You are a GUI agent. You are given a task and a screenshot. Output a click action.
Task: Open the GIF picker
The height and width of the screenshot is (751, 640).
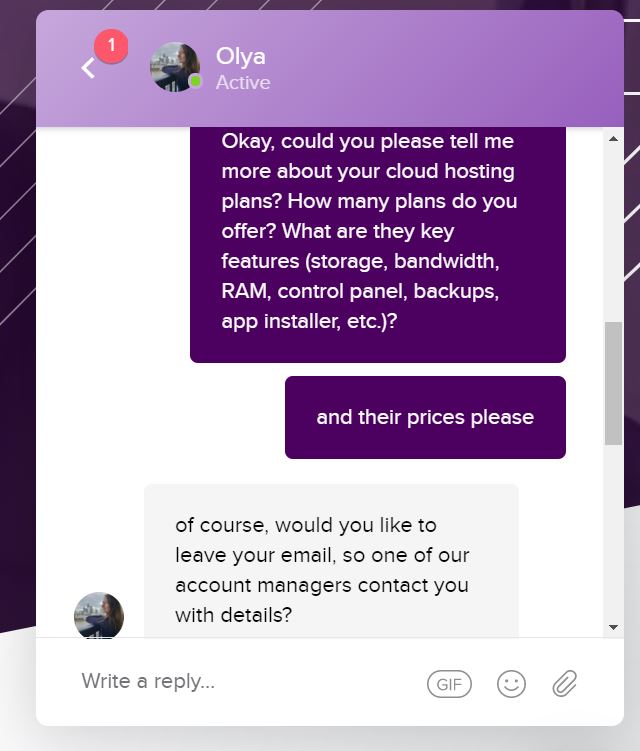(x=449, y=684)
